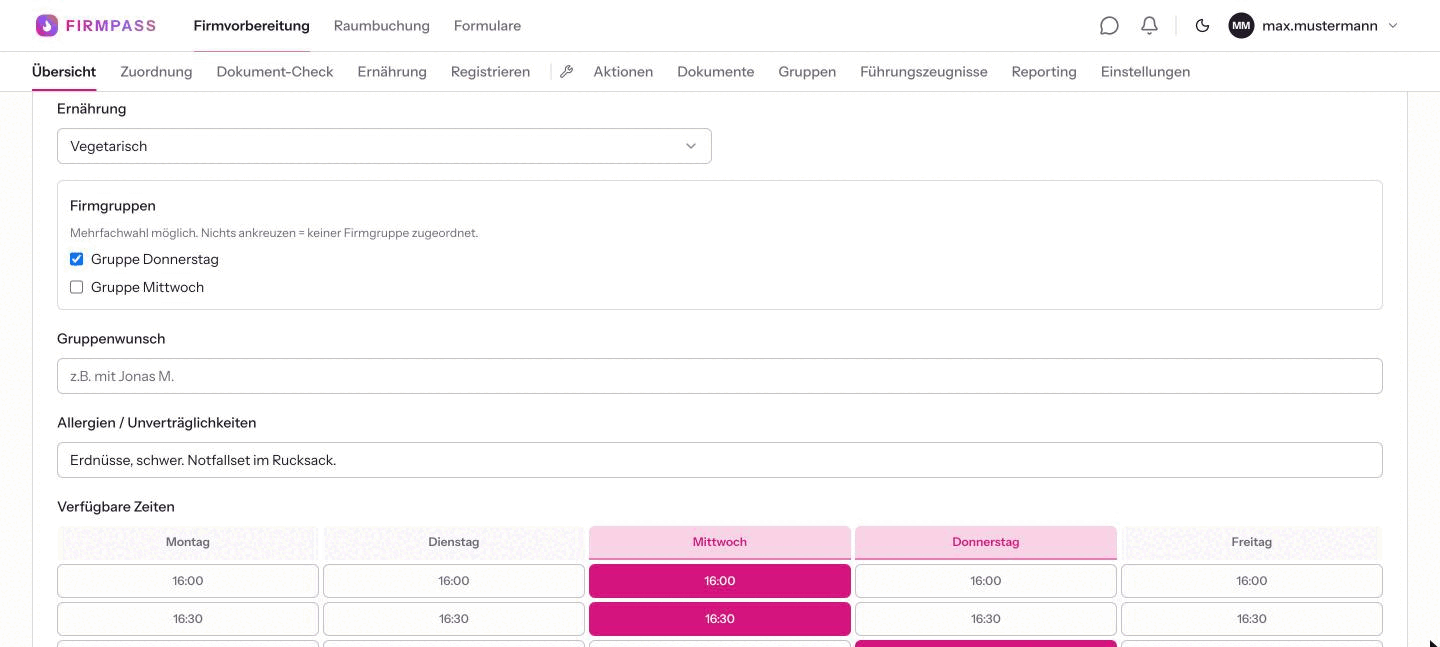Open the Registrieren tab
The image size is (1440, 647).
tap(491, 72)
